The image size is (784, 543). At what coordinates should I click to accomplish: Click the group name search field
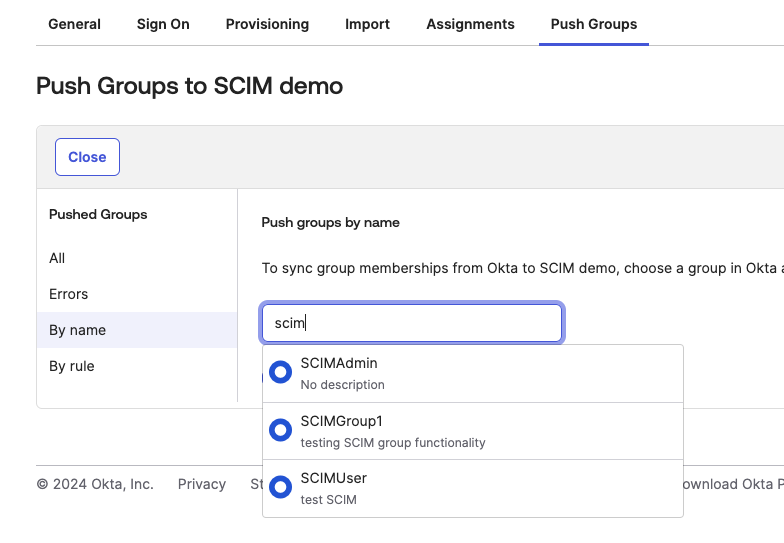[412, 323]
